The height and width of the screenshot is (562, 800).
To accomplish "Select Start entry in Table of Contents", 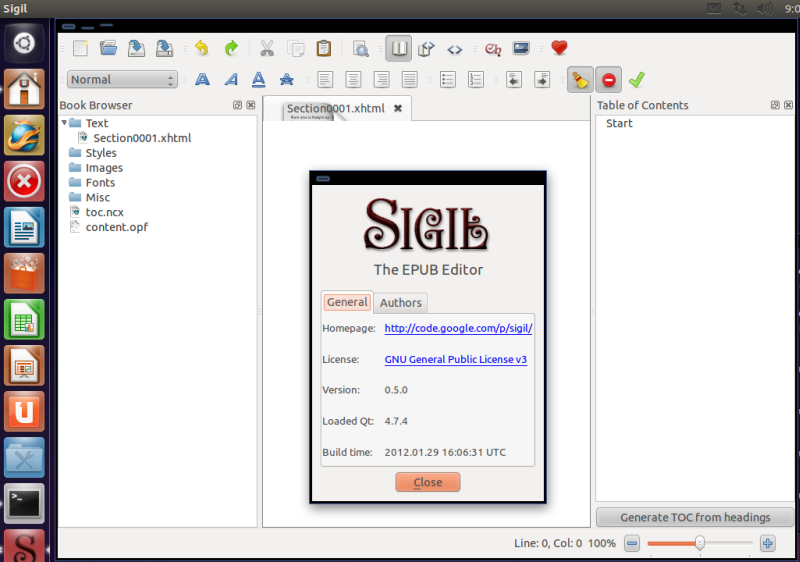I will click(619, 123).
